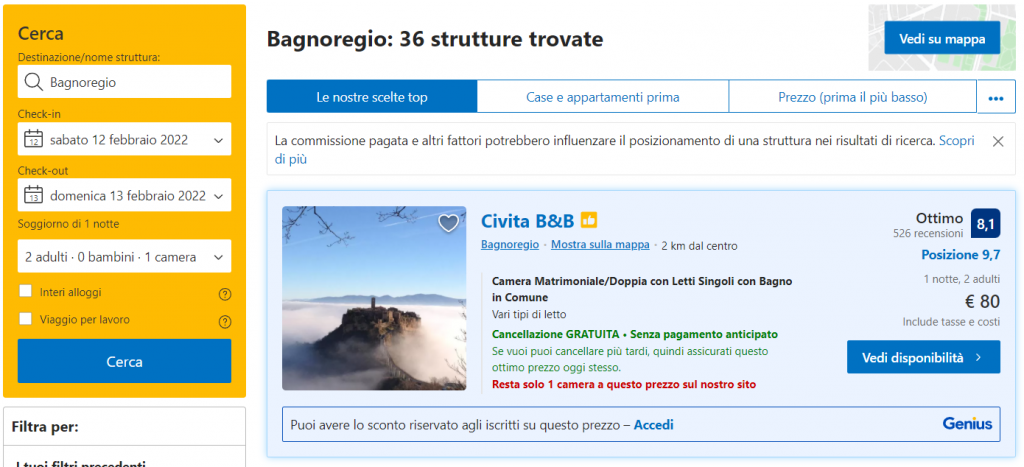The width and height of the screenshot is (1024, 467).
Task: Click help icon next to Interi alloggi
Action: point(225,294)
